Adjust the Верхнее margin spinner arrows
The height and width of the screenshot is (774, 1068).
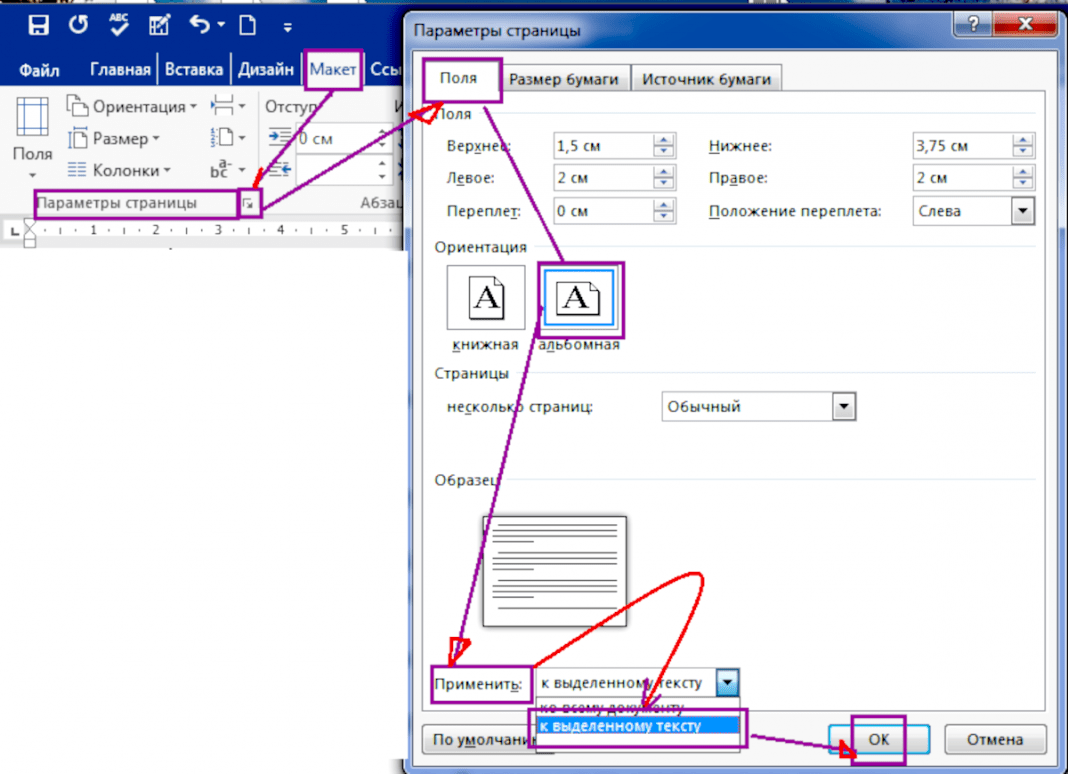point(663,146)
